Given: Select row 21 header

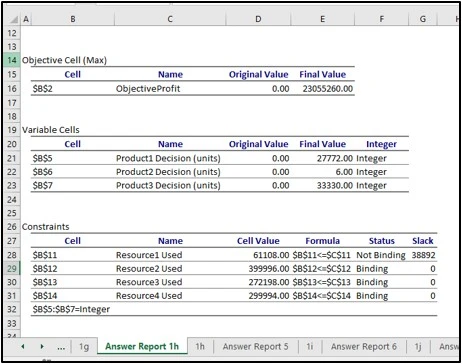Looking at the screenshot, I should click(12, 158).
